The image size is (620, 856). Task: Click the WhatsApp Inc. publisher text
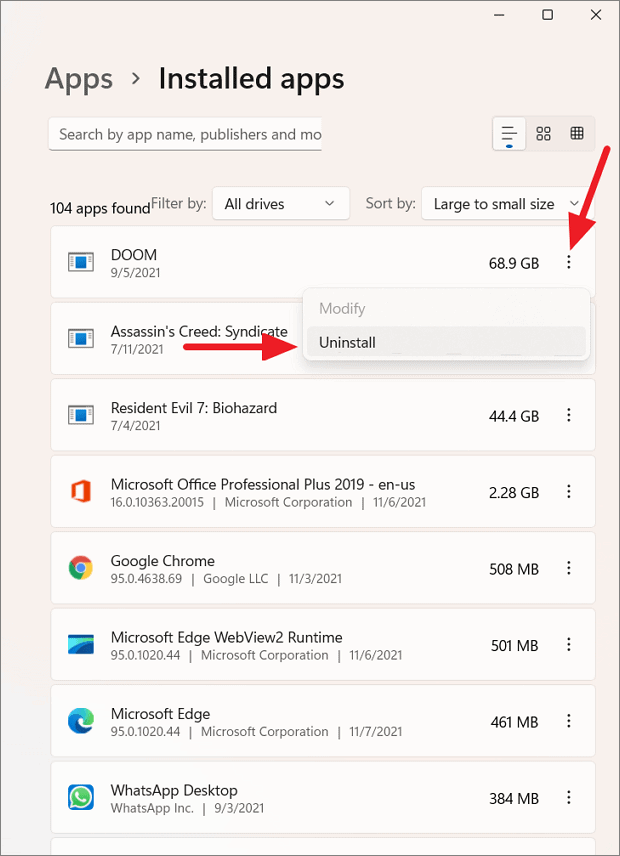[152, 808]
